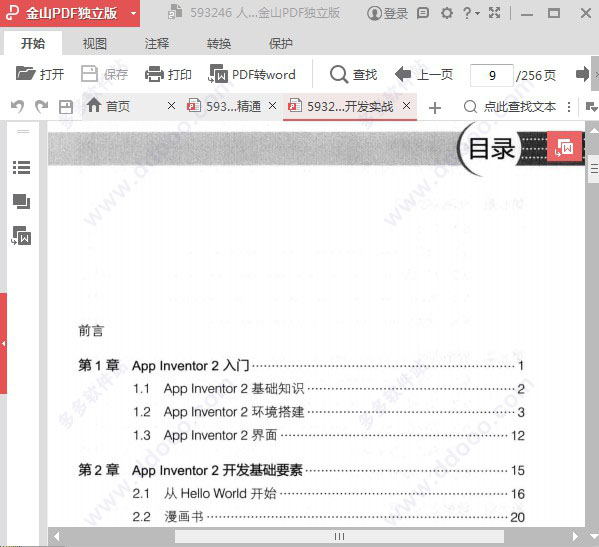
Task: Expand the 金山PDF独立版 application menu arrow
Action: [133, 13]
